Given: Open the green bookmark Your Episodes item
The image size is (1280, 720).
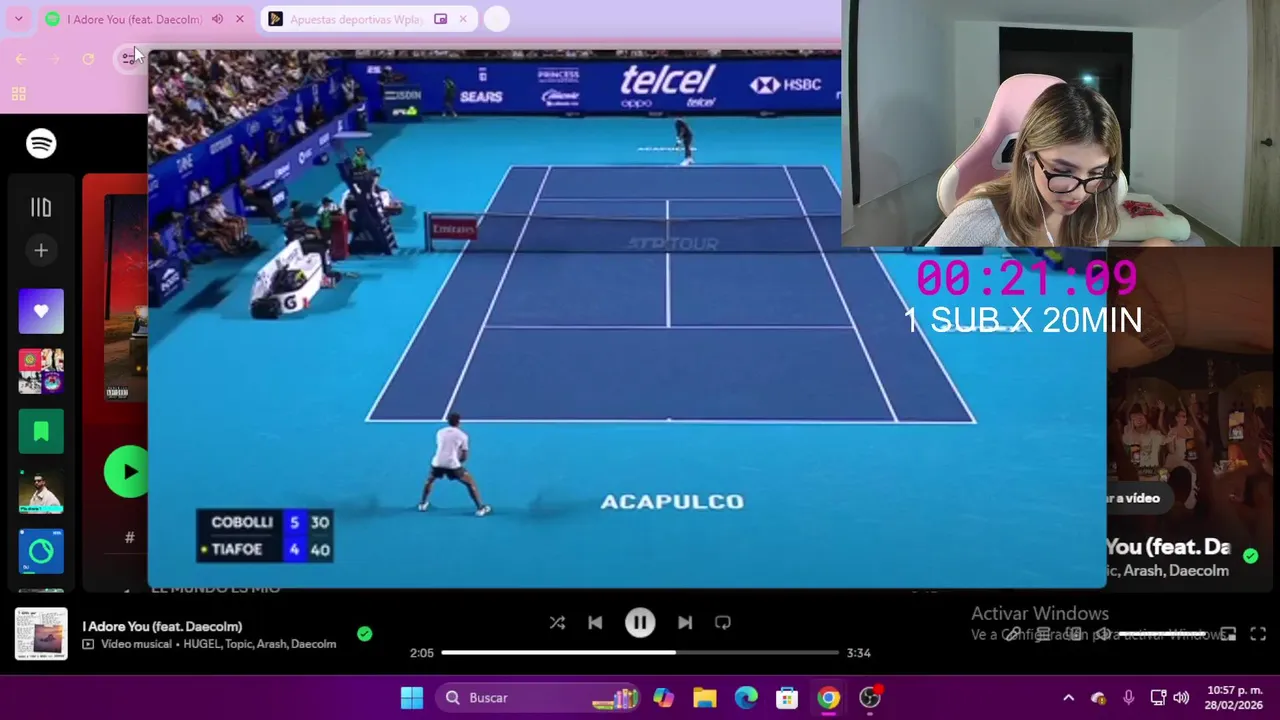Looking at the screenshot, I should point(41,431).
